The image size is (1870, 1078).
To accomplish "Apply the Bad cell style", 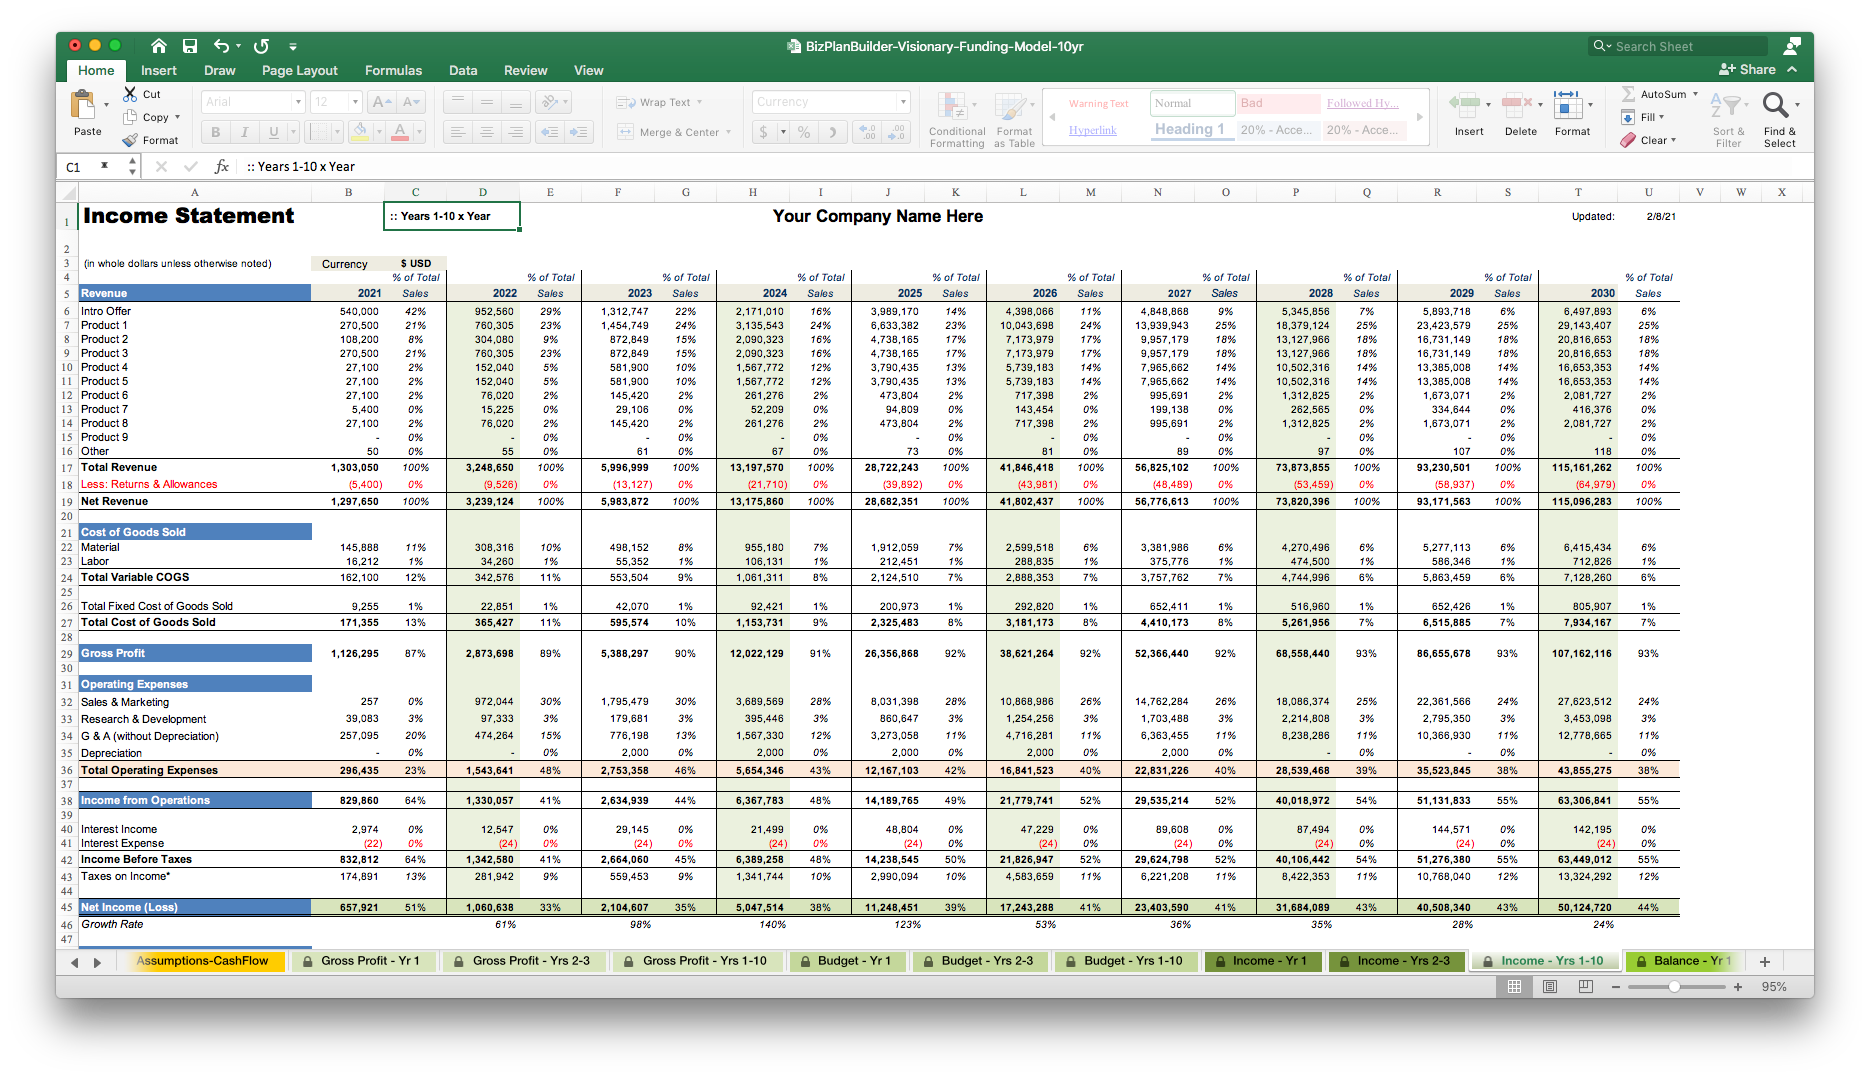I will pyautogui.click(x=1279, y=103).
